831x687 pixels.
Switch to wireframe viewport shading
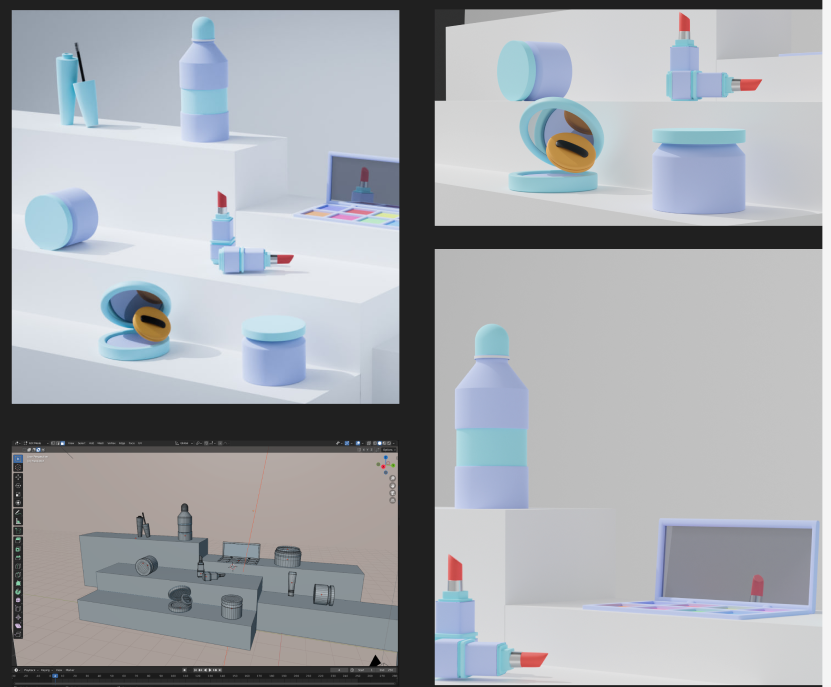coord(375,443)
